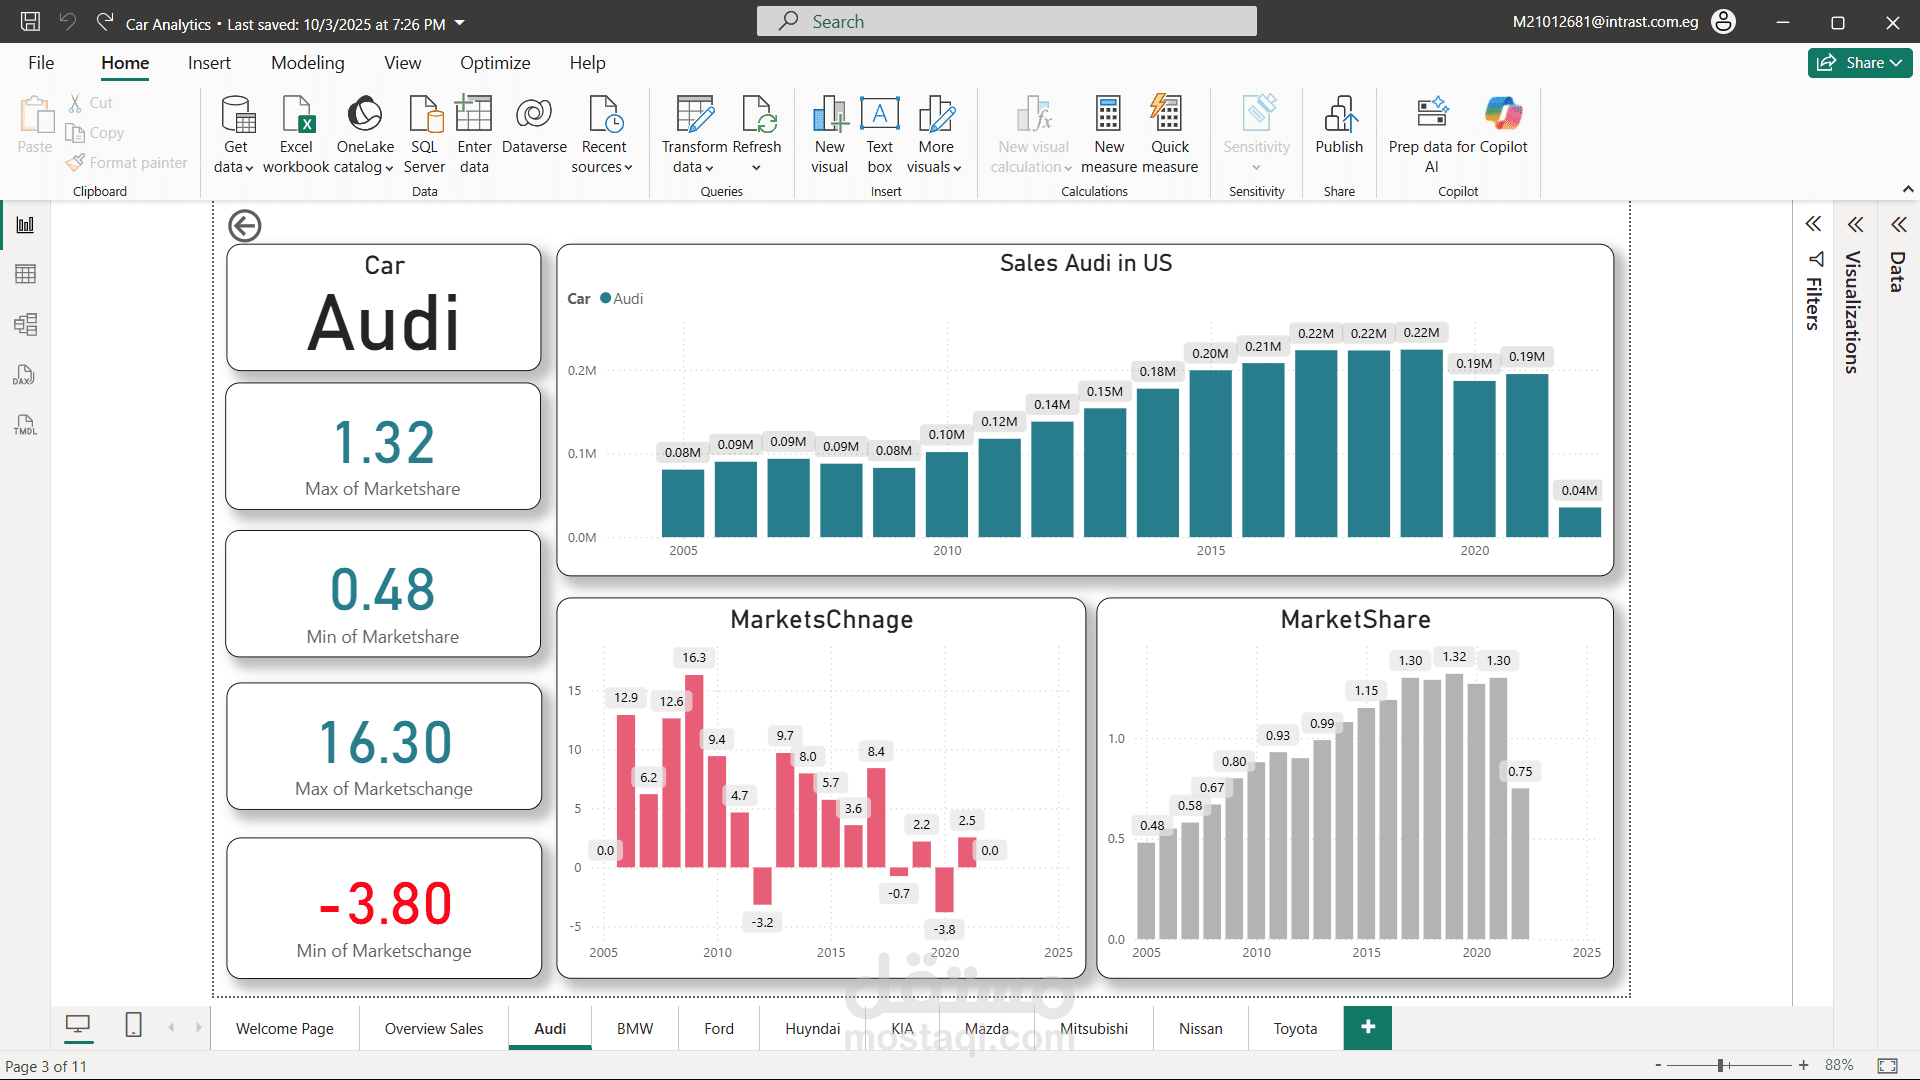
Task: Add a new page with plus button
Action: pyautogui.click(x=1368, y=1027)
